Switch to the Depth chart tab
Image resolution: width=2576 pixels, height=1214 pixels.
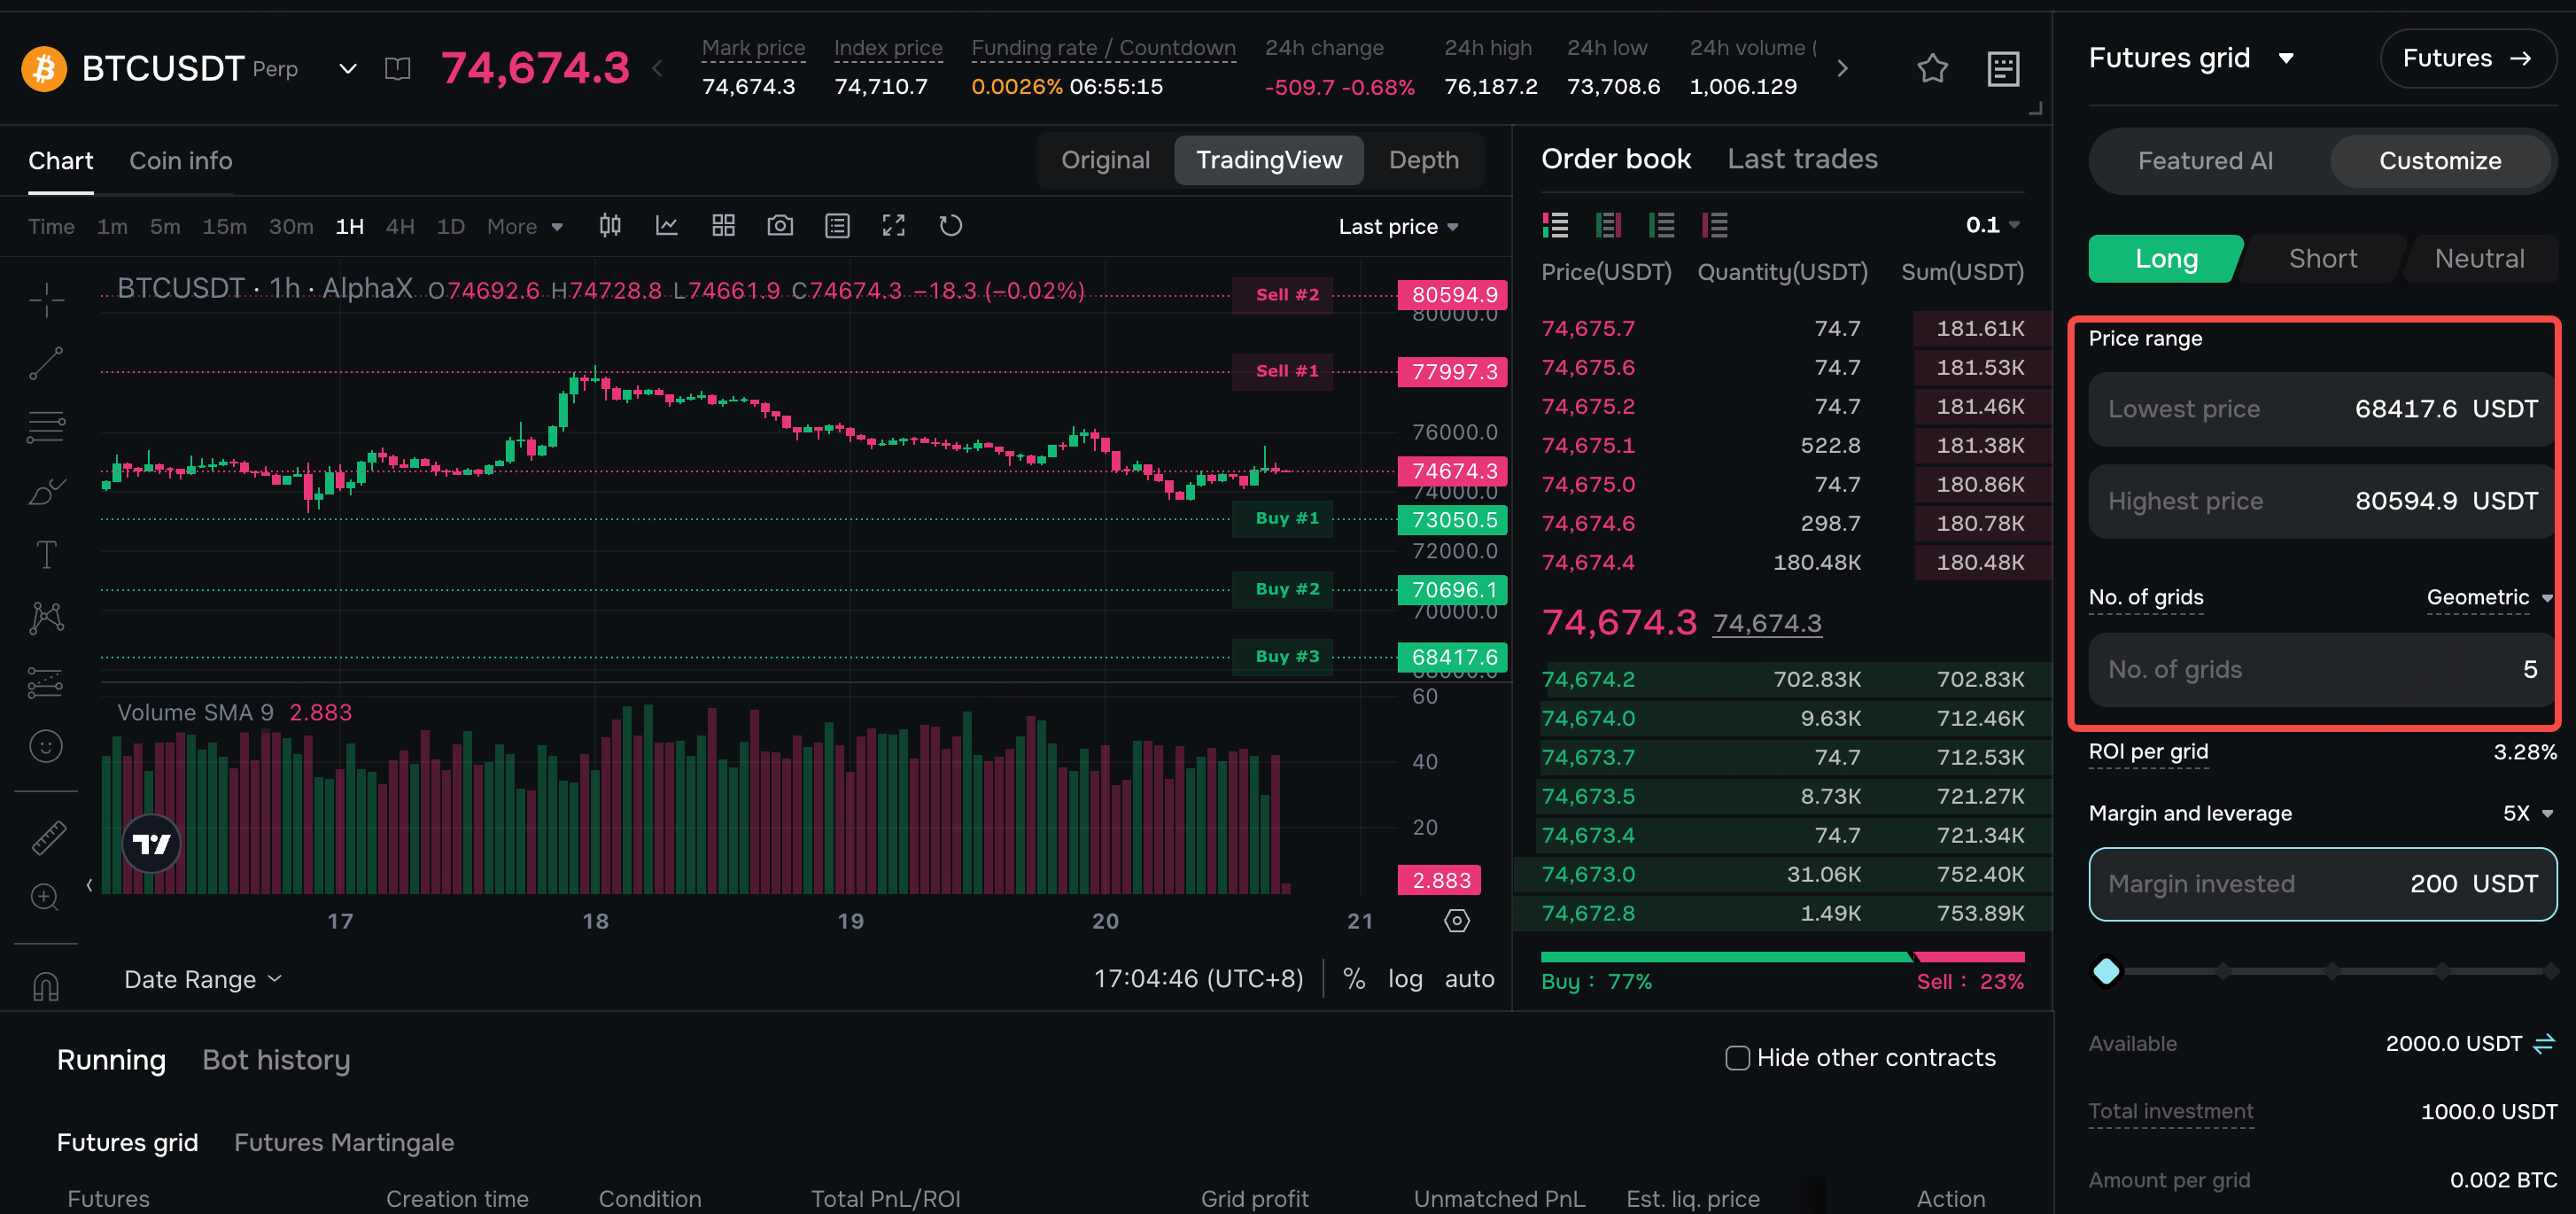coord(1423,160)
